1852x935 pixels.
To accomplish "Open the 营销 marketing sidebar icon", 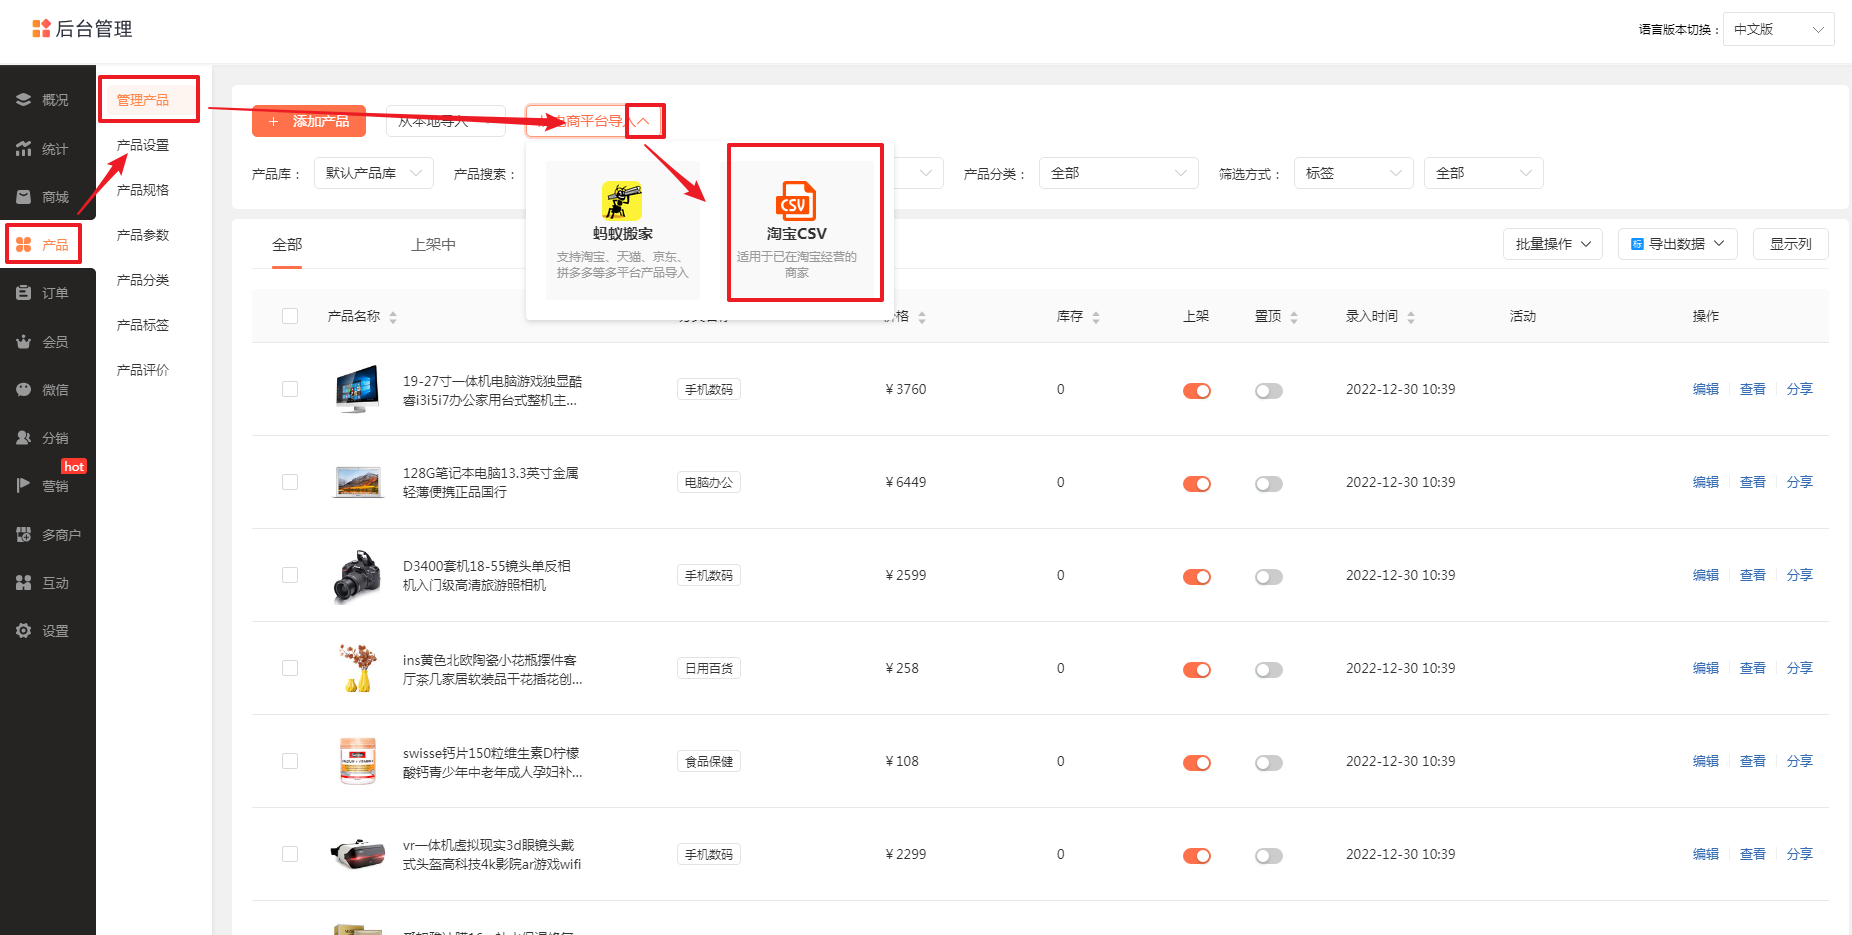I will [x=24, y=486].
